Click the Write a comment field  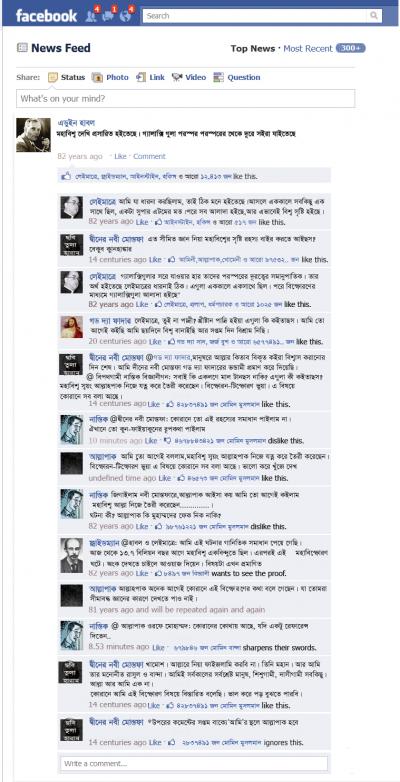[194, 764]
